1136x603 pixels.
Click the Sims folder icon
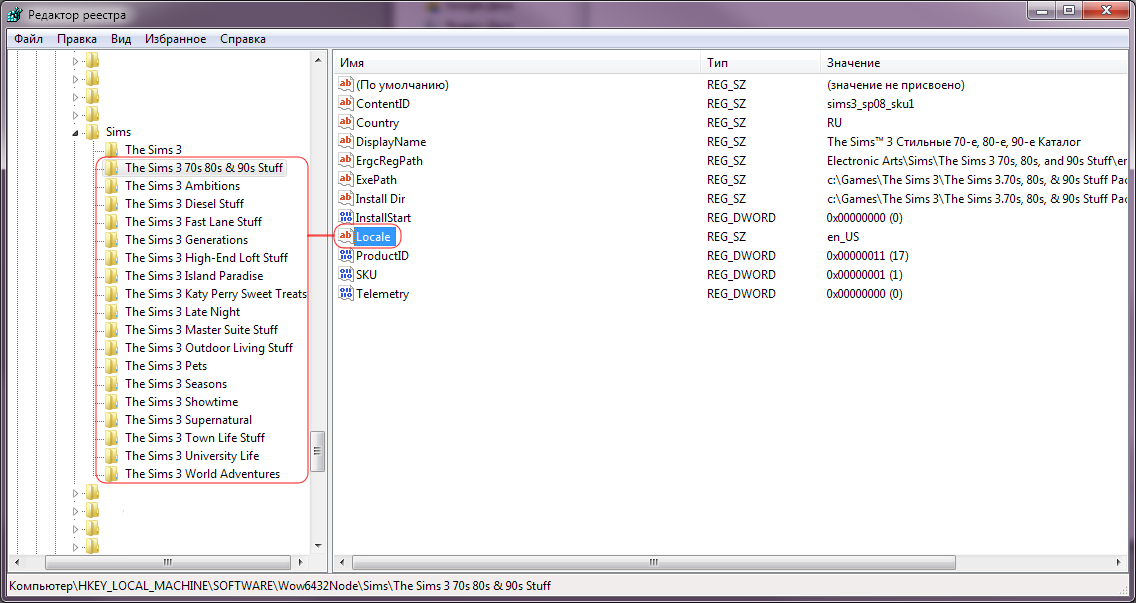[92, 132]
